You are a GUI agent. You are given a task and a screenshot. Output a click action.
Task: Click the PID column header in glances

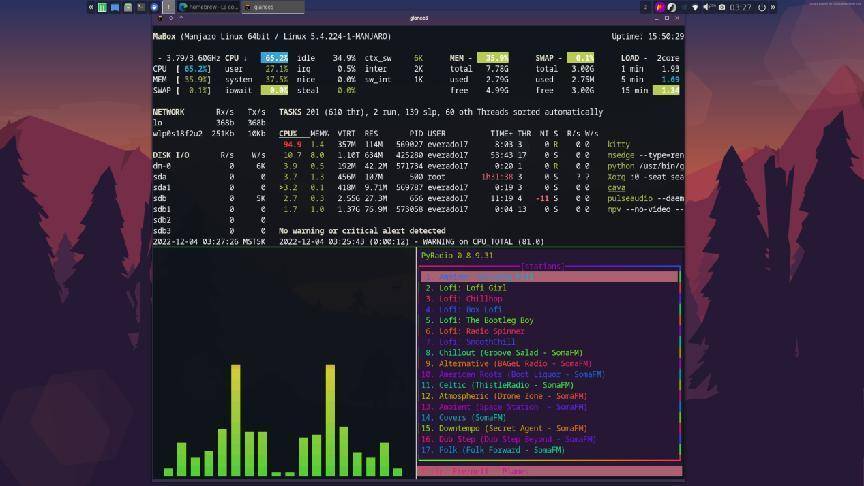(416, 133)
